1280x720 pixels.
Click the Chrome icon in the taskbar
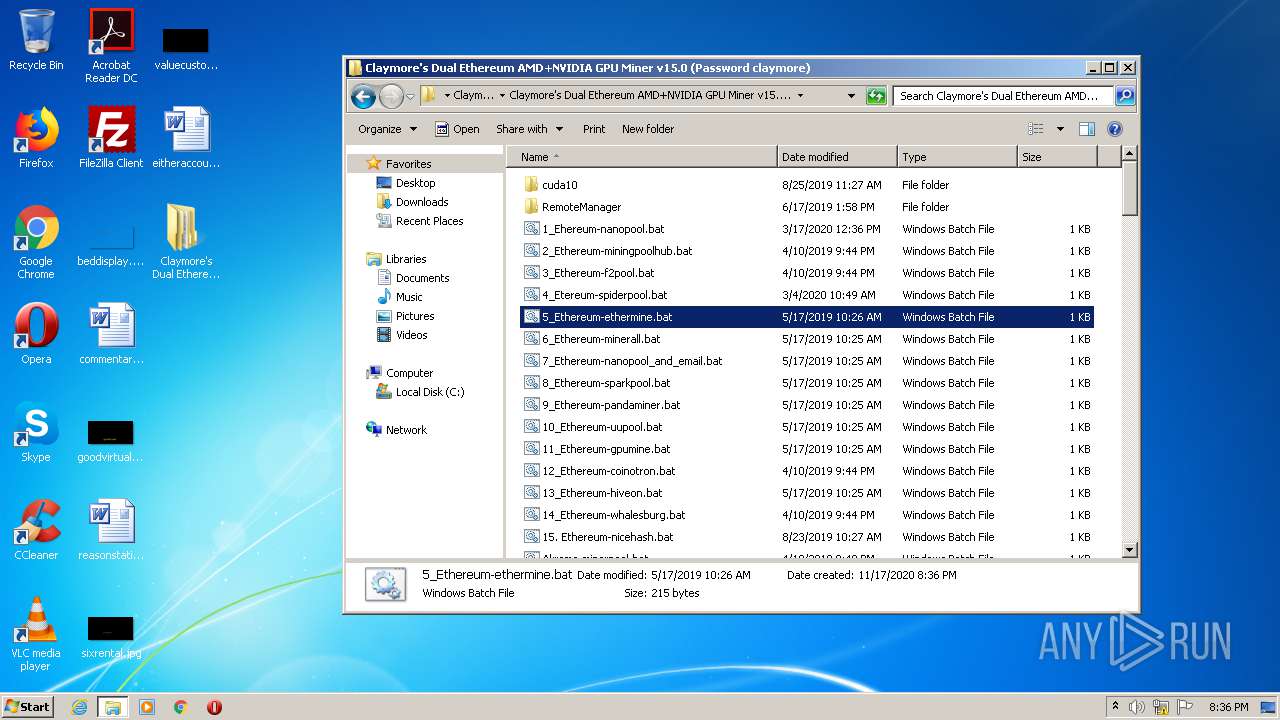coord(181,707)
